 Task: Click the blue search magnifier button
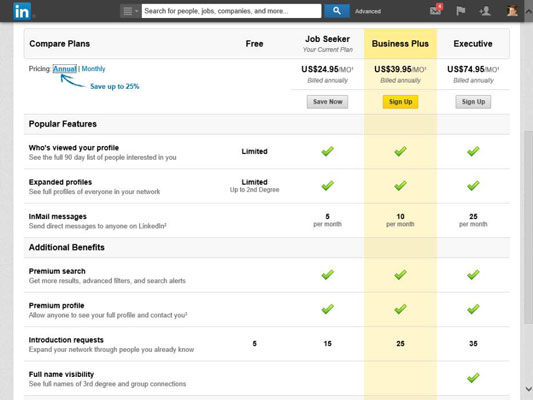click(x=337, y=11)
